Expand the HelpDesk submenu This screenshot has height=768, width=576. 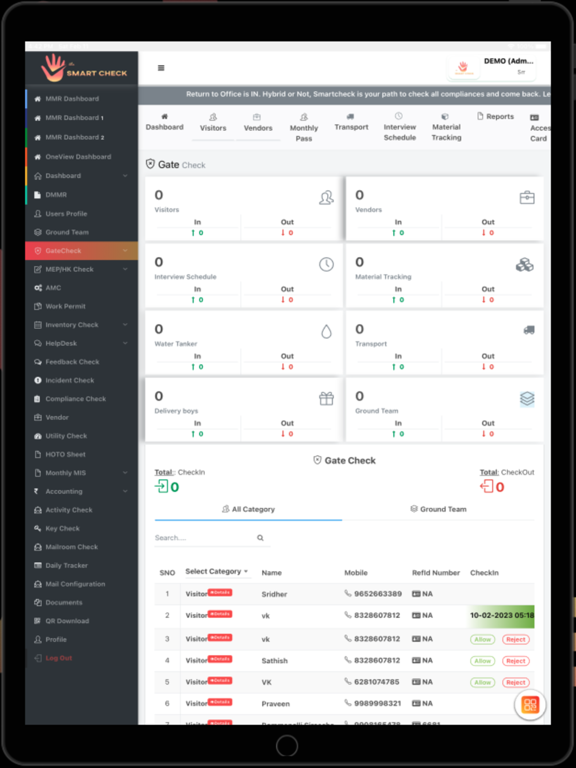[x=125, y=343]
